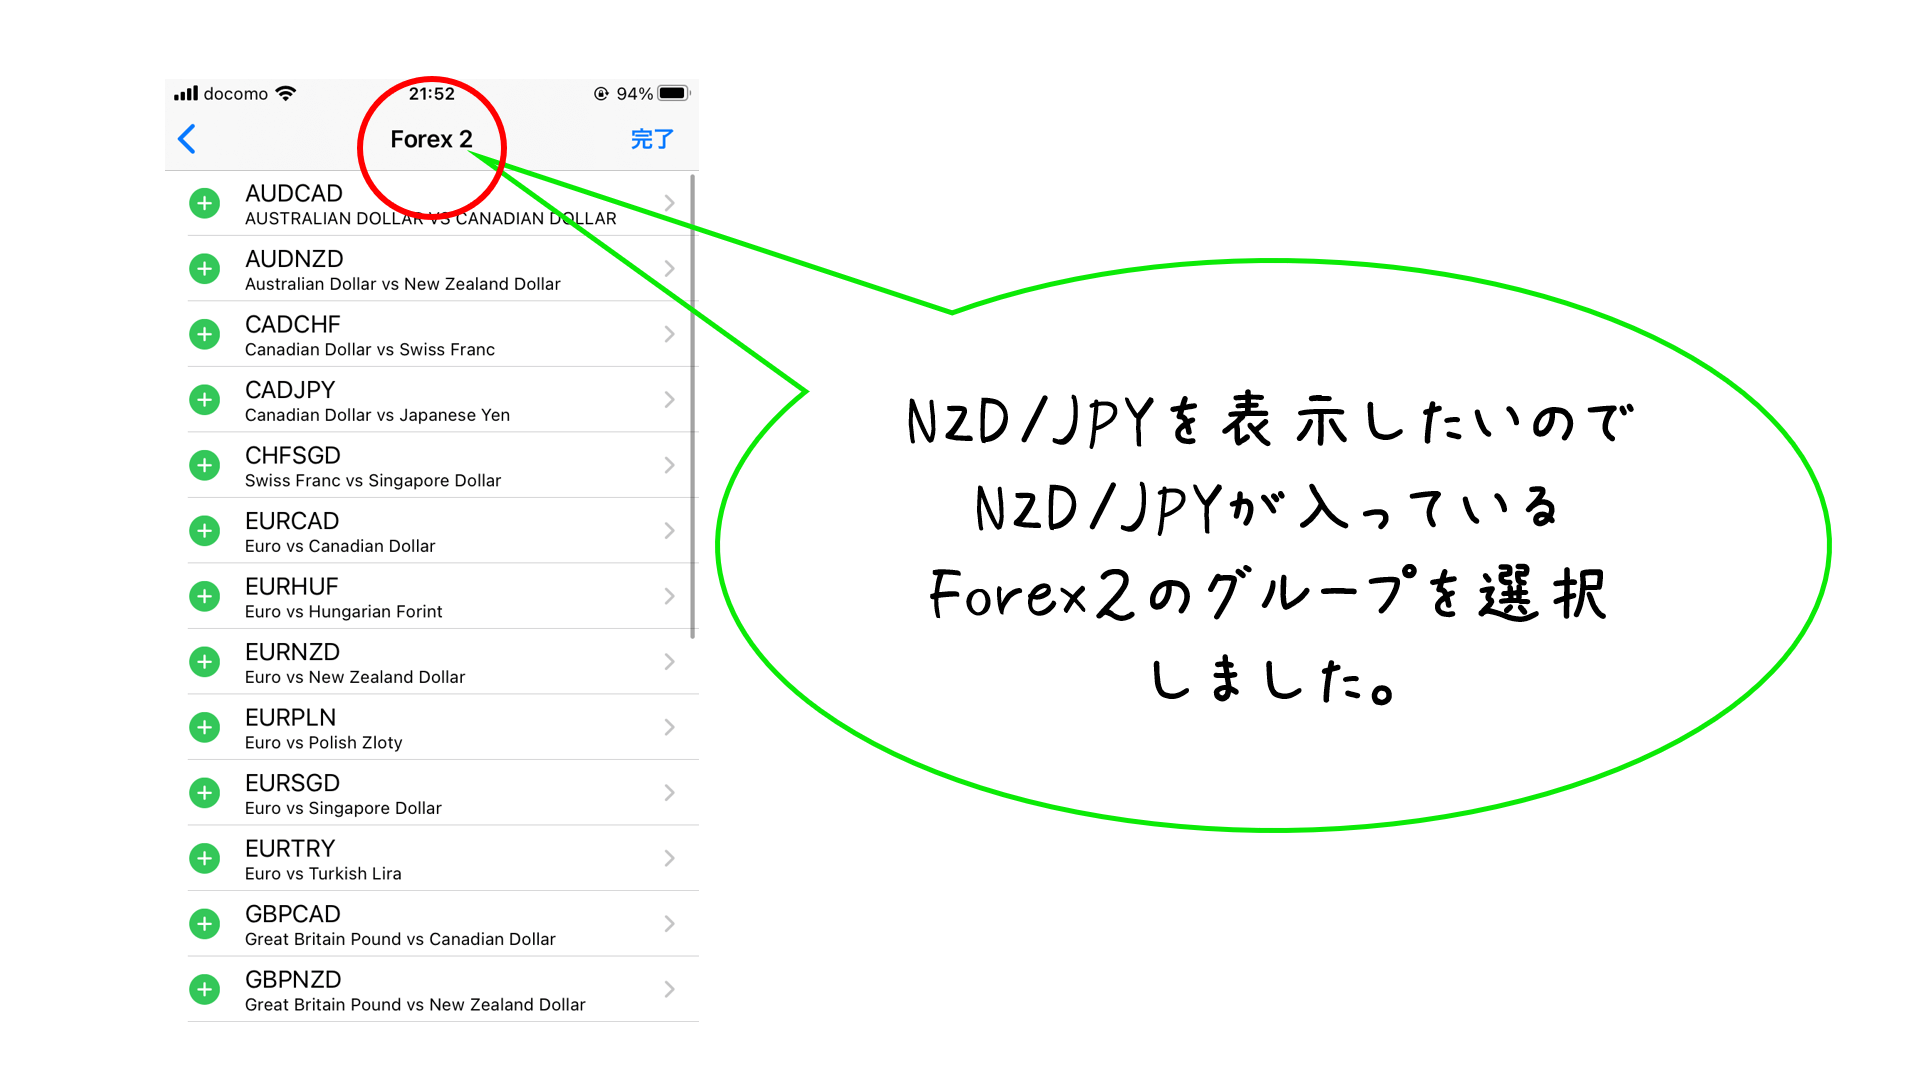
Task: Tap the battery icon in status bar
Action: [x=674, y=93]
